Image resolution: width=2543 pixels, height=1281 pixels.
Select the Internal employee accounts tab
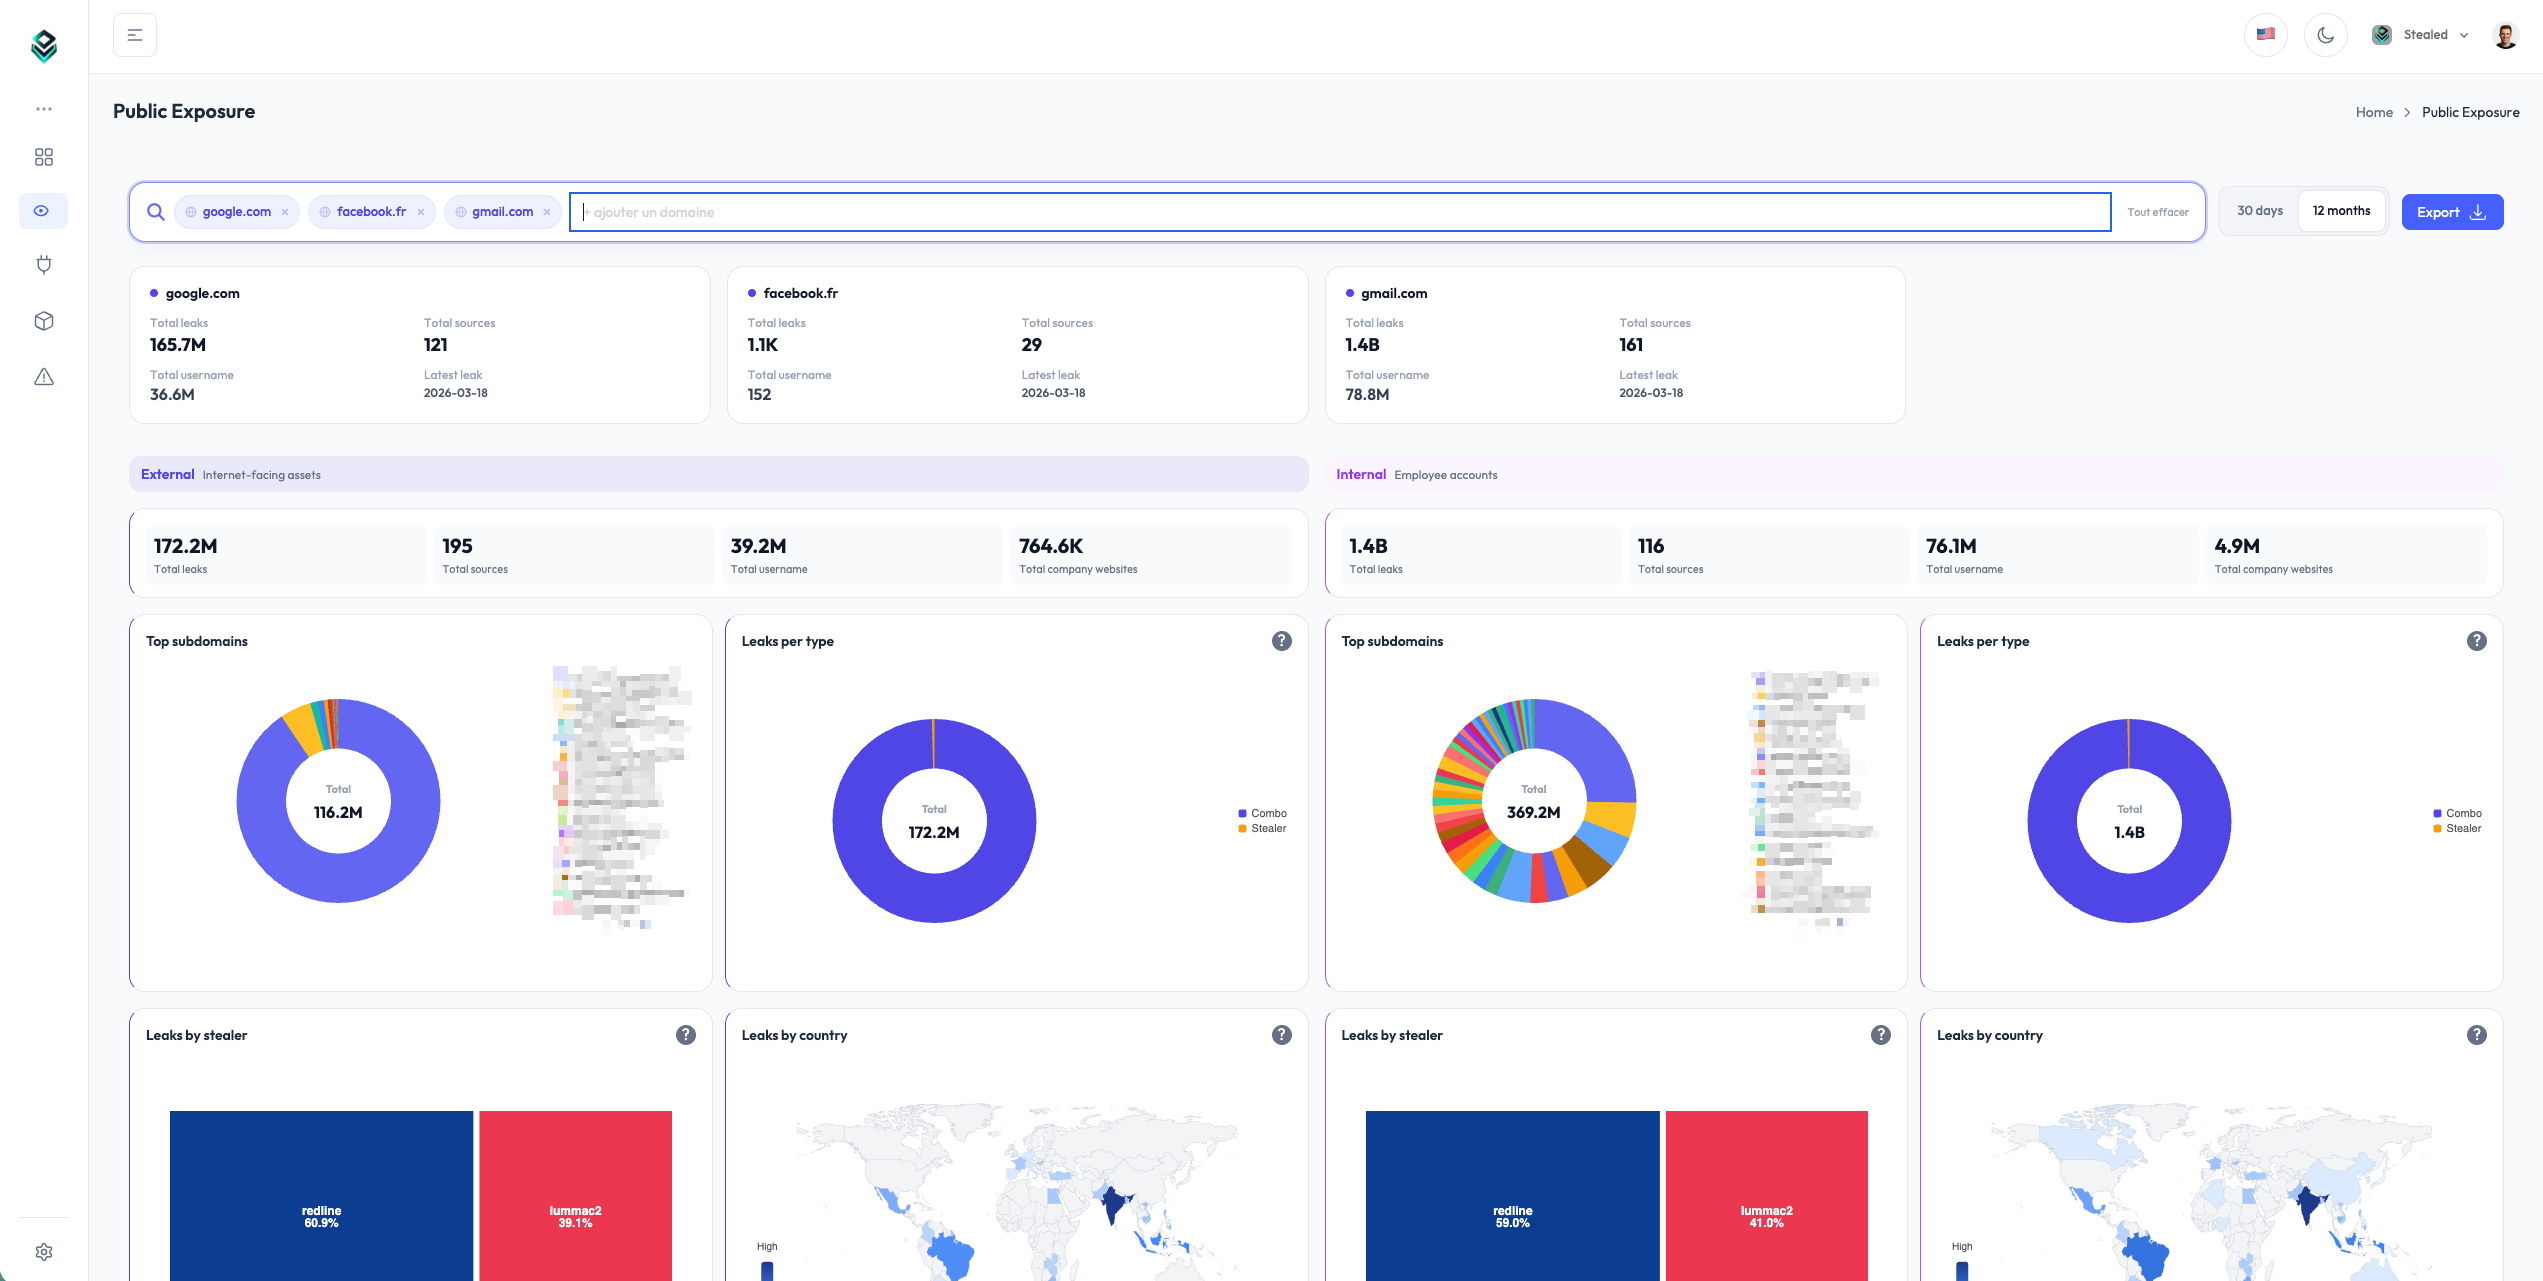point(1914,474)
